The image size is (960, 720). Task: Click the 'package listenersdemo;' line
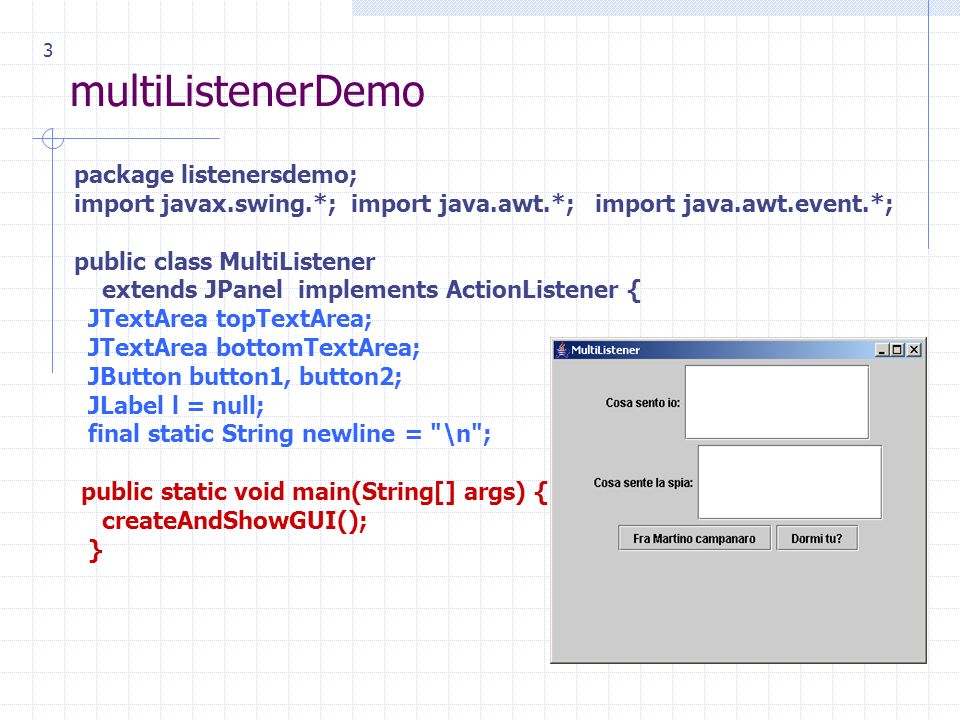click(216, 175)
